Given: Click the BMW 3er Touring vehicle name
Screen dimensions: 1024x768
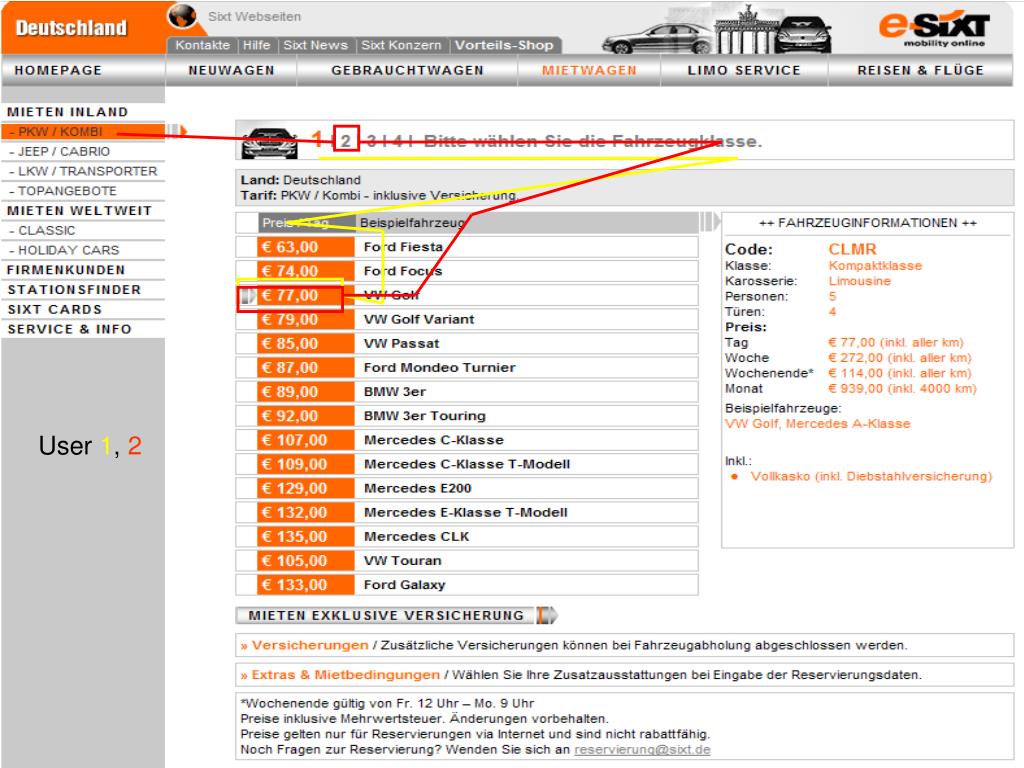Looking at the screenshot, I should 424,416.
